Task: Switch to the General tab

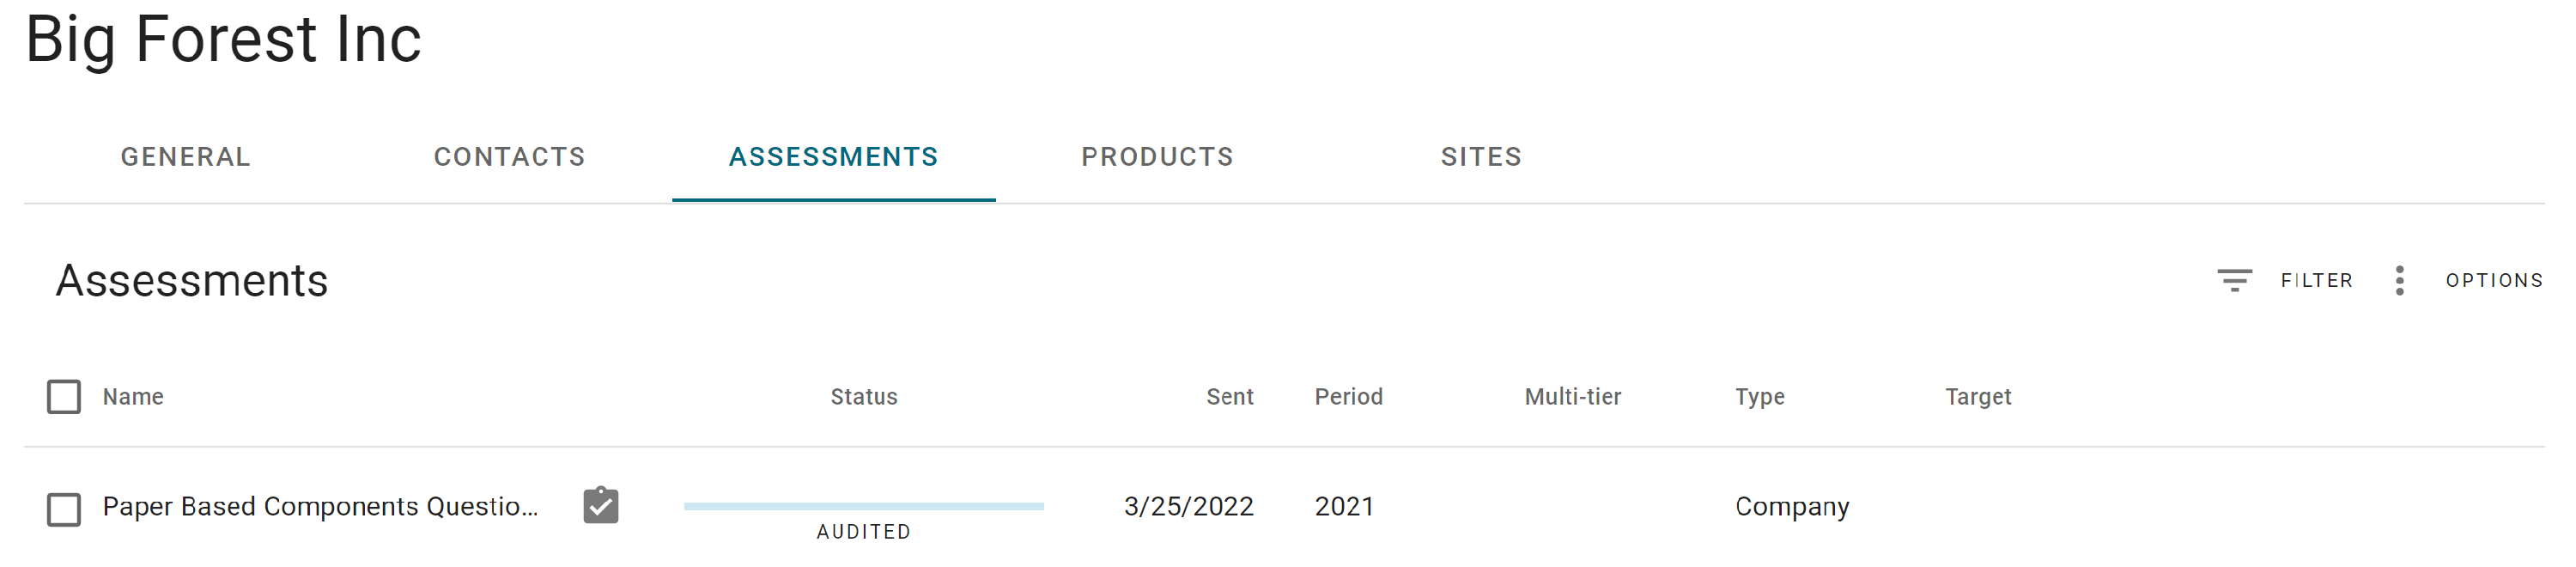Action: [x=186, y=157]
